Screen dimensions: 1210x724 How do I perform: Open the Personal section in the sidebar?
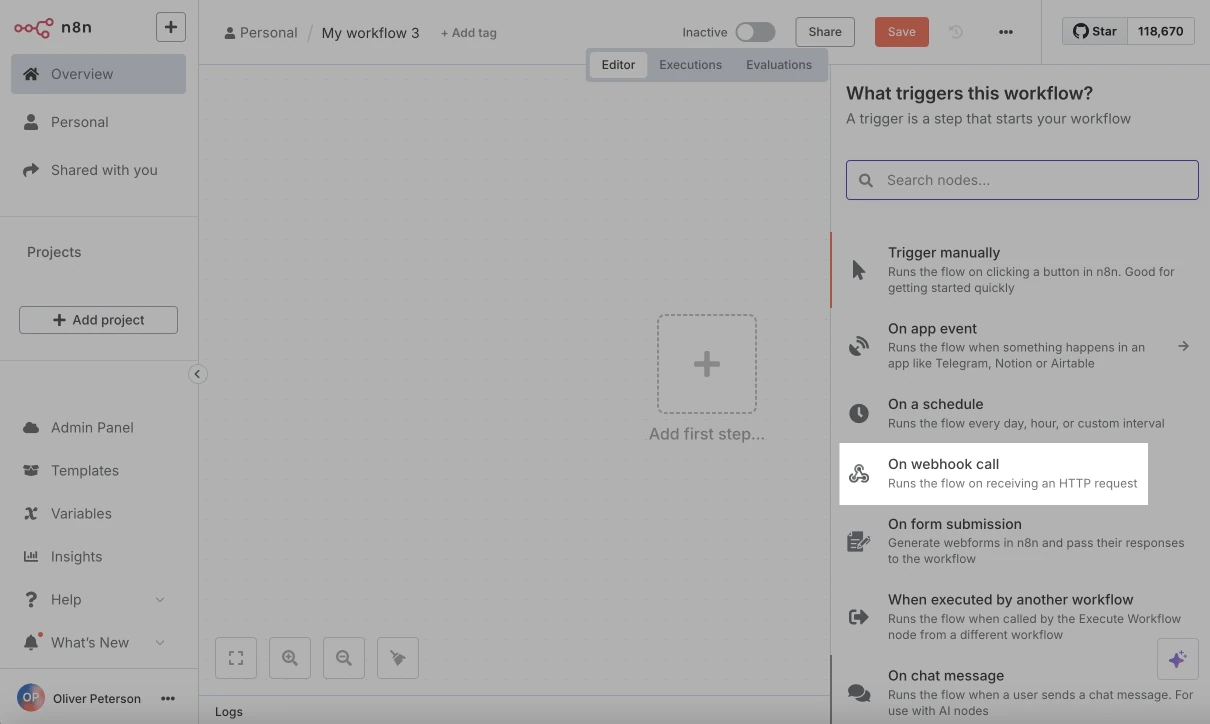click(x=98, y=122)
